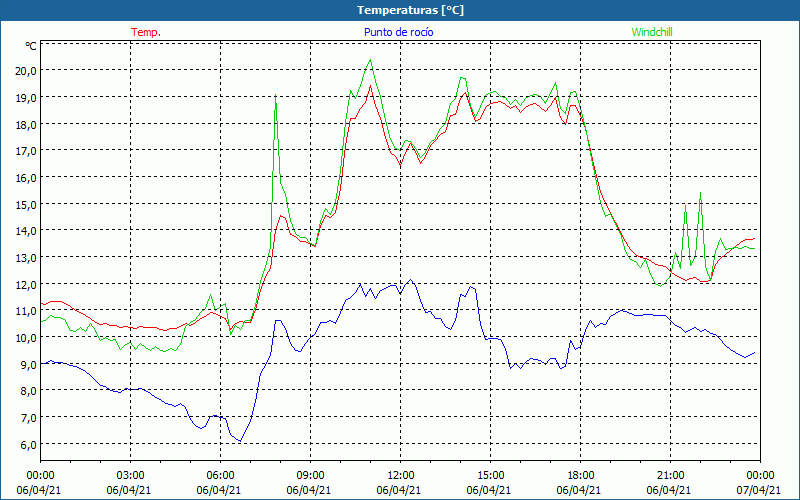Click the 15:00 time axis label
The width and height of the screenshot is (800, 500).
tap(490, 475)
